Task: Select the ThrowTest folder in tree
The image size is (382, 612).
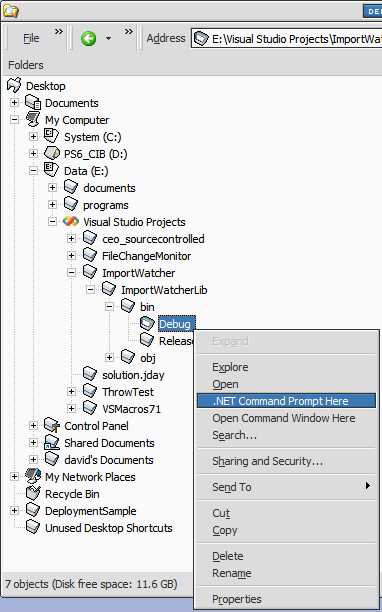Action: coord(128,392)
